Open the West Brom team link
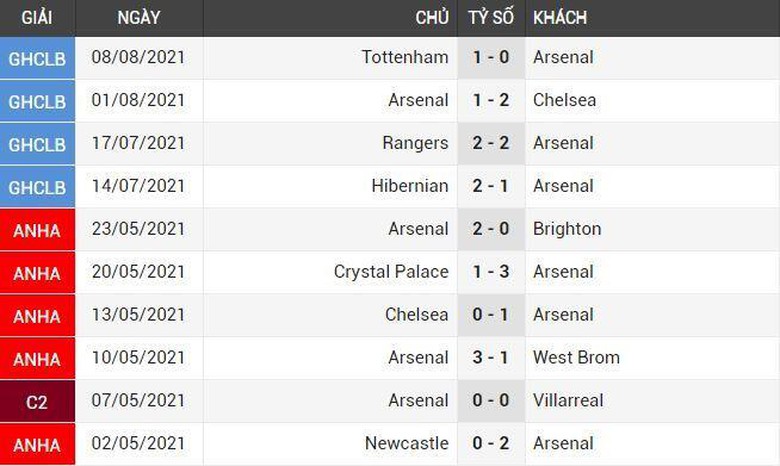Viewport: 780px width, 466px height. click(x=576, y=358)
